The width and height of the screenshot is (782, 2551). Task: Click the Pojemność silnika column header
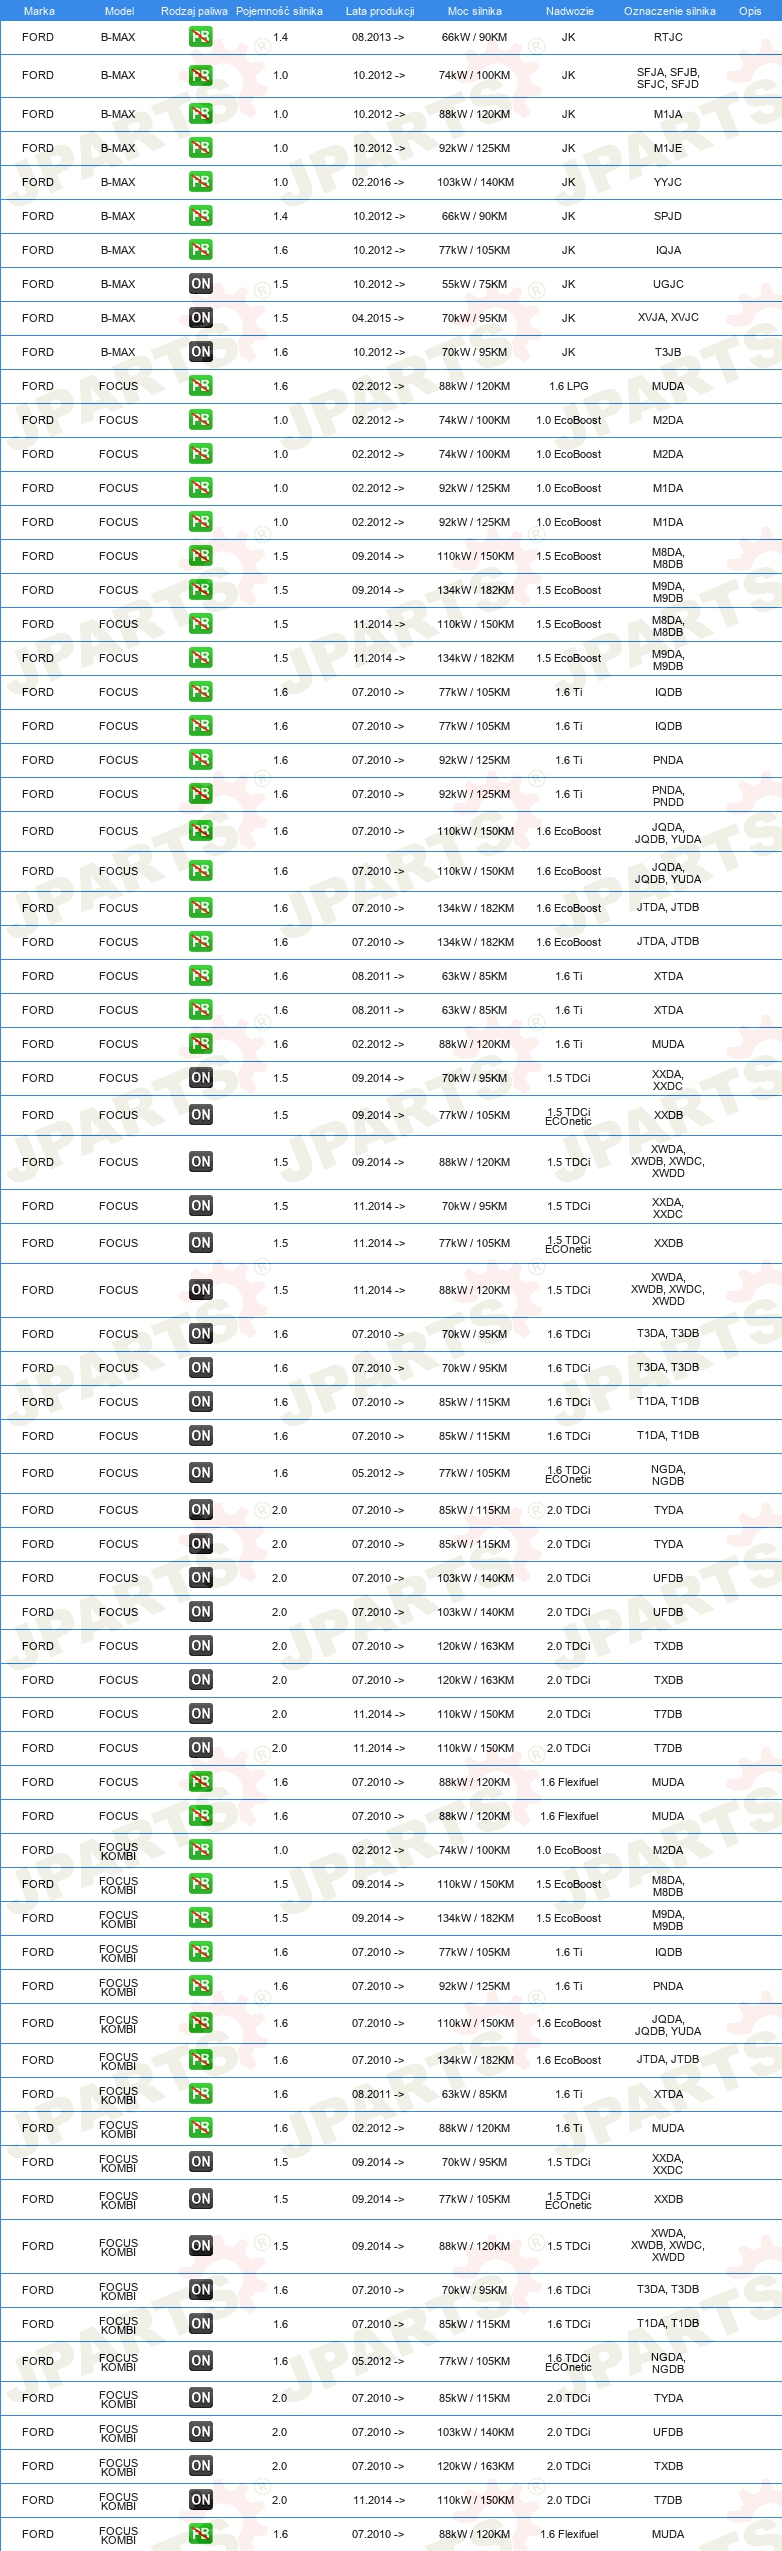tap(279, 11)
